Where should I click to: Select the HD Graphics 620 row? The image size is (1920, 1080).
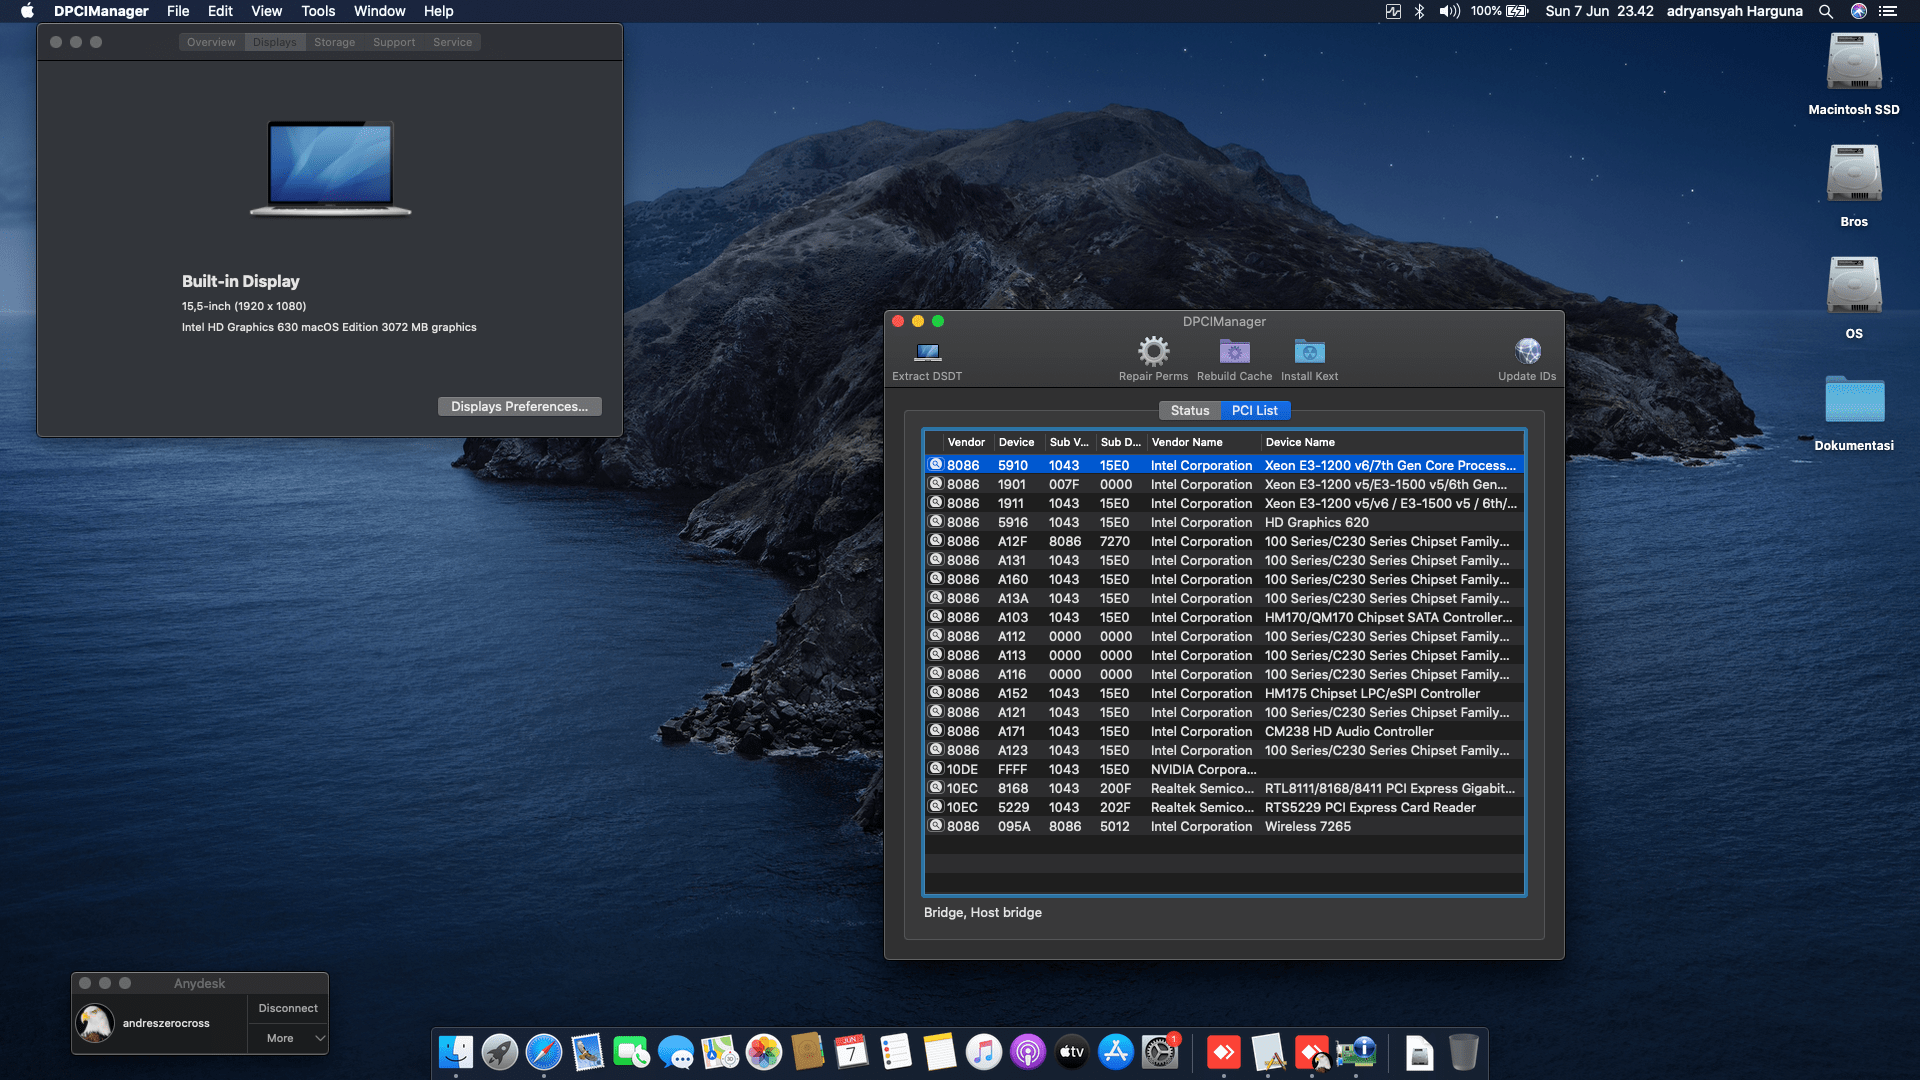click(1224, 522)
